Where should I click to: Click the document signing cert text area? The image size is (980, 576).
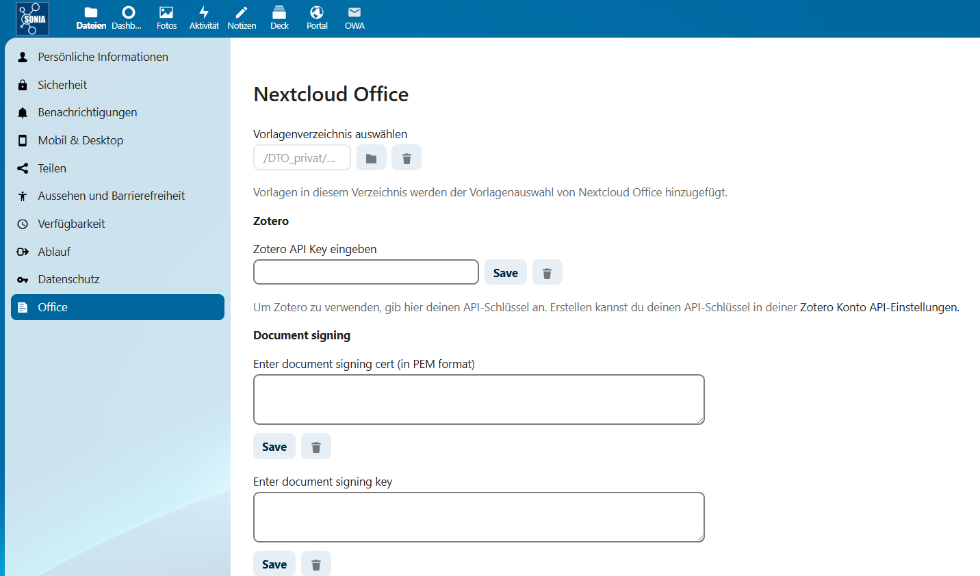tap(478, 399)
